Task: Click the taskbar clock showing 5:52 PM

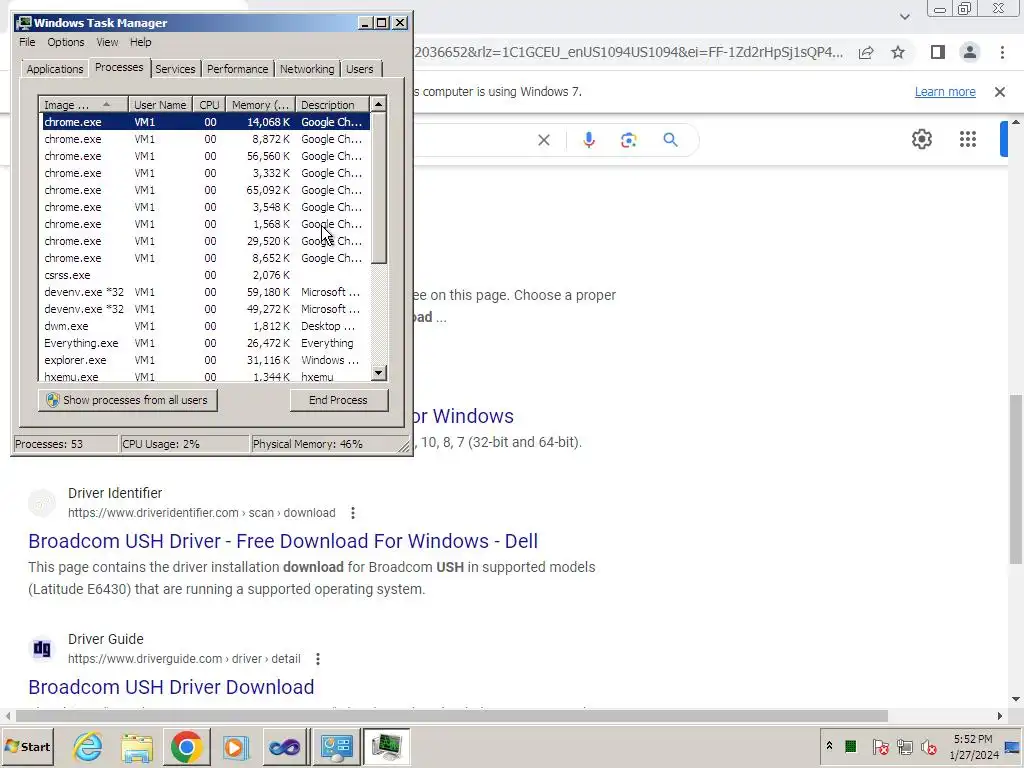Action: click(974, 747)
